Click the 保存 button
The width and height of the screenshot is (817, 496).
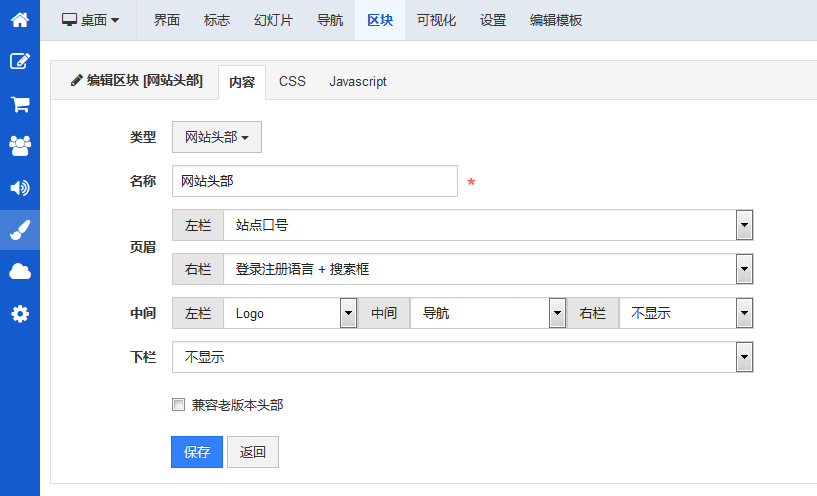point(197,452)
